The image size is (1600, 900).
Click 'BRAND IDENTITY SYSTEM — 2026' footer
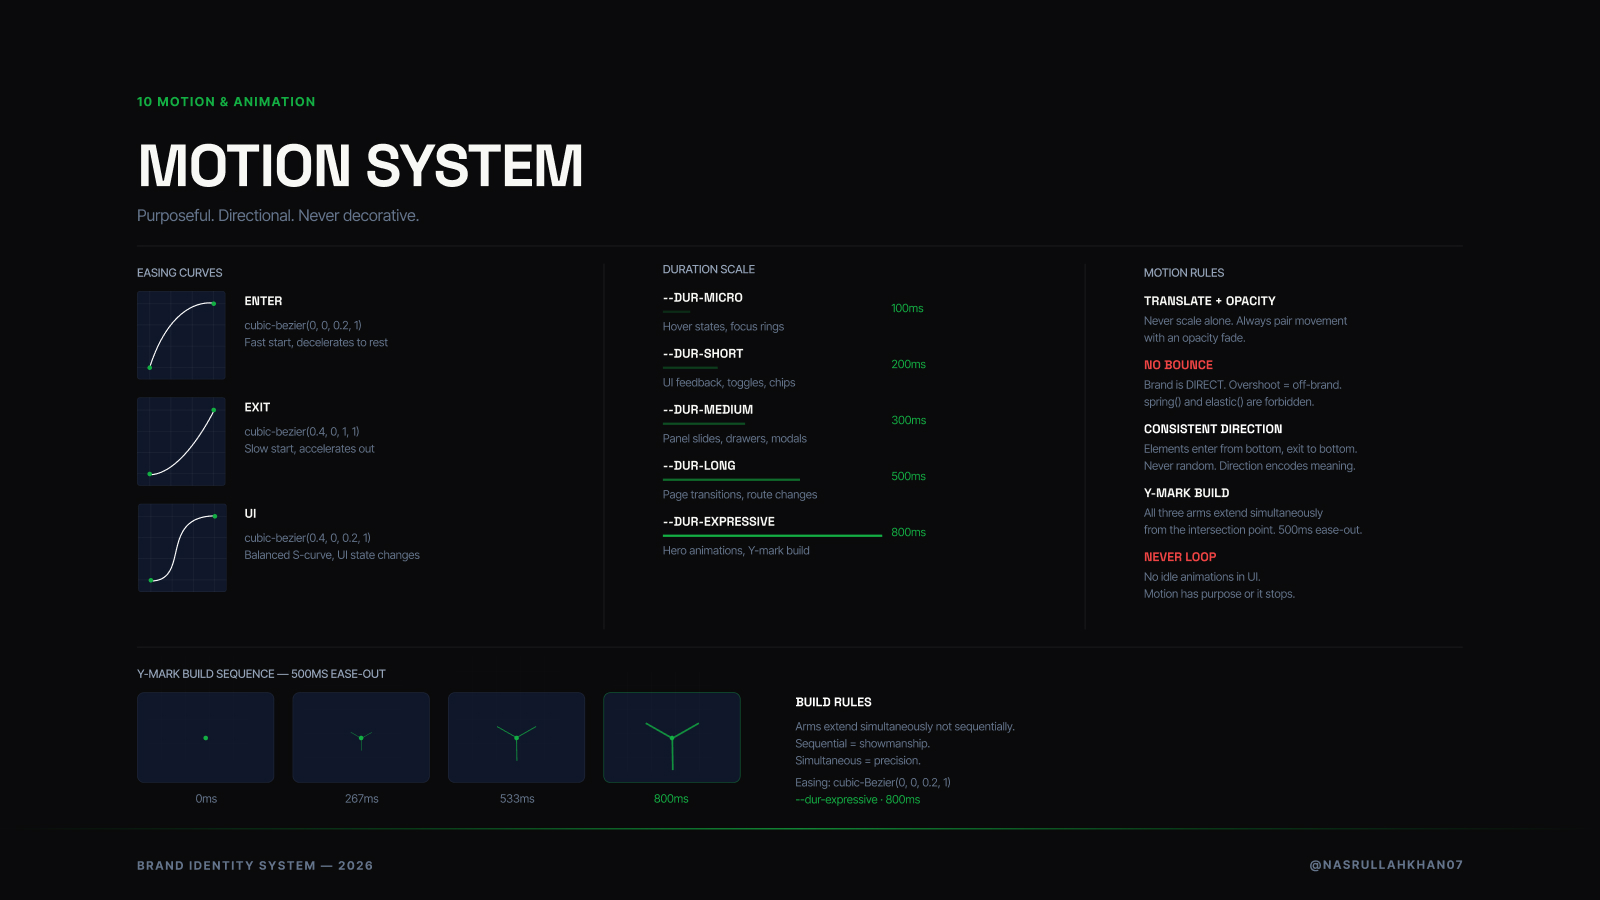pos(255,866)
